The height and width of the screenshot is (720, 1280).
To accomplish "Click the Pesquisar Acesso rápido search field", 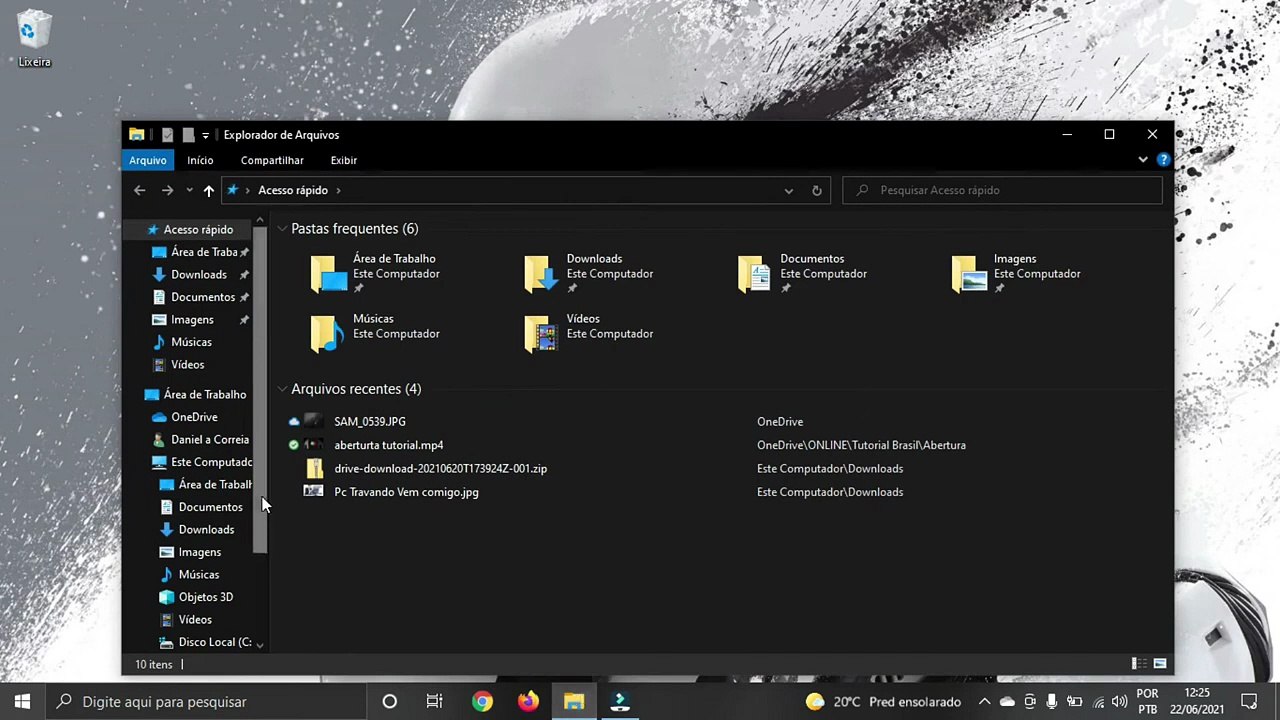I will [x=1003, y=190].
